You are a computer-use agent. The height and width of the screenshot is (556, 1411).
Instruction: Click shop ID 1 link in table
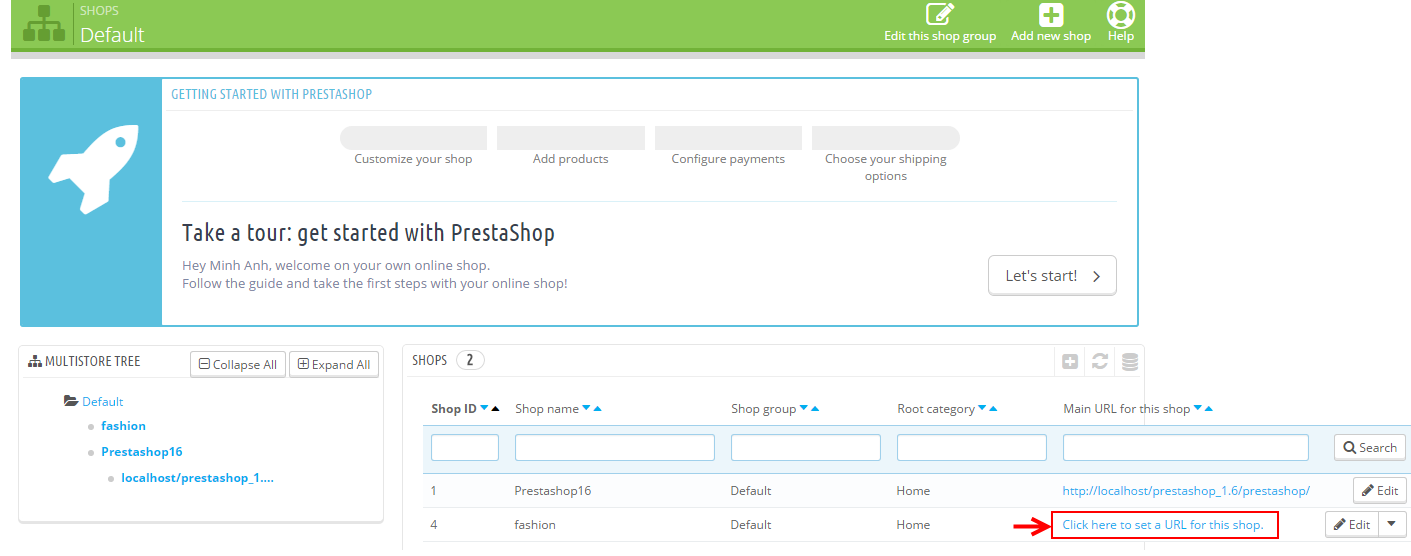[434, 490]
